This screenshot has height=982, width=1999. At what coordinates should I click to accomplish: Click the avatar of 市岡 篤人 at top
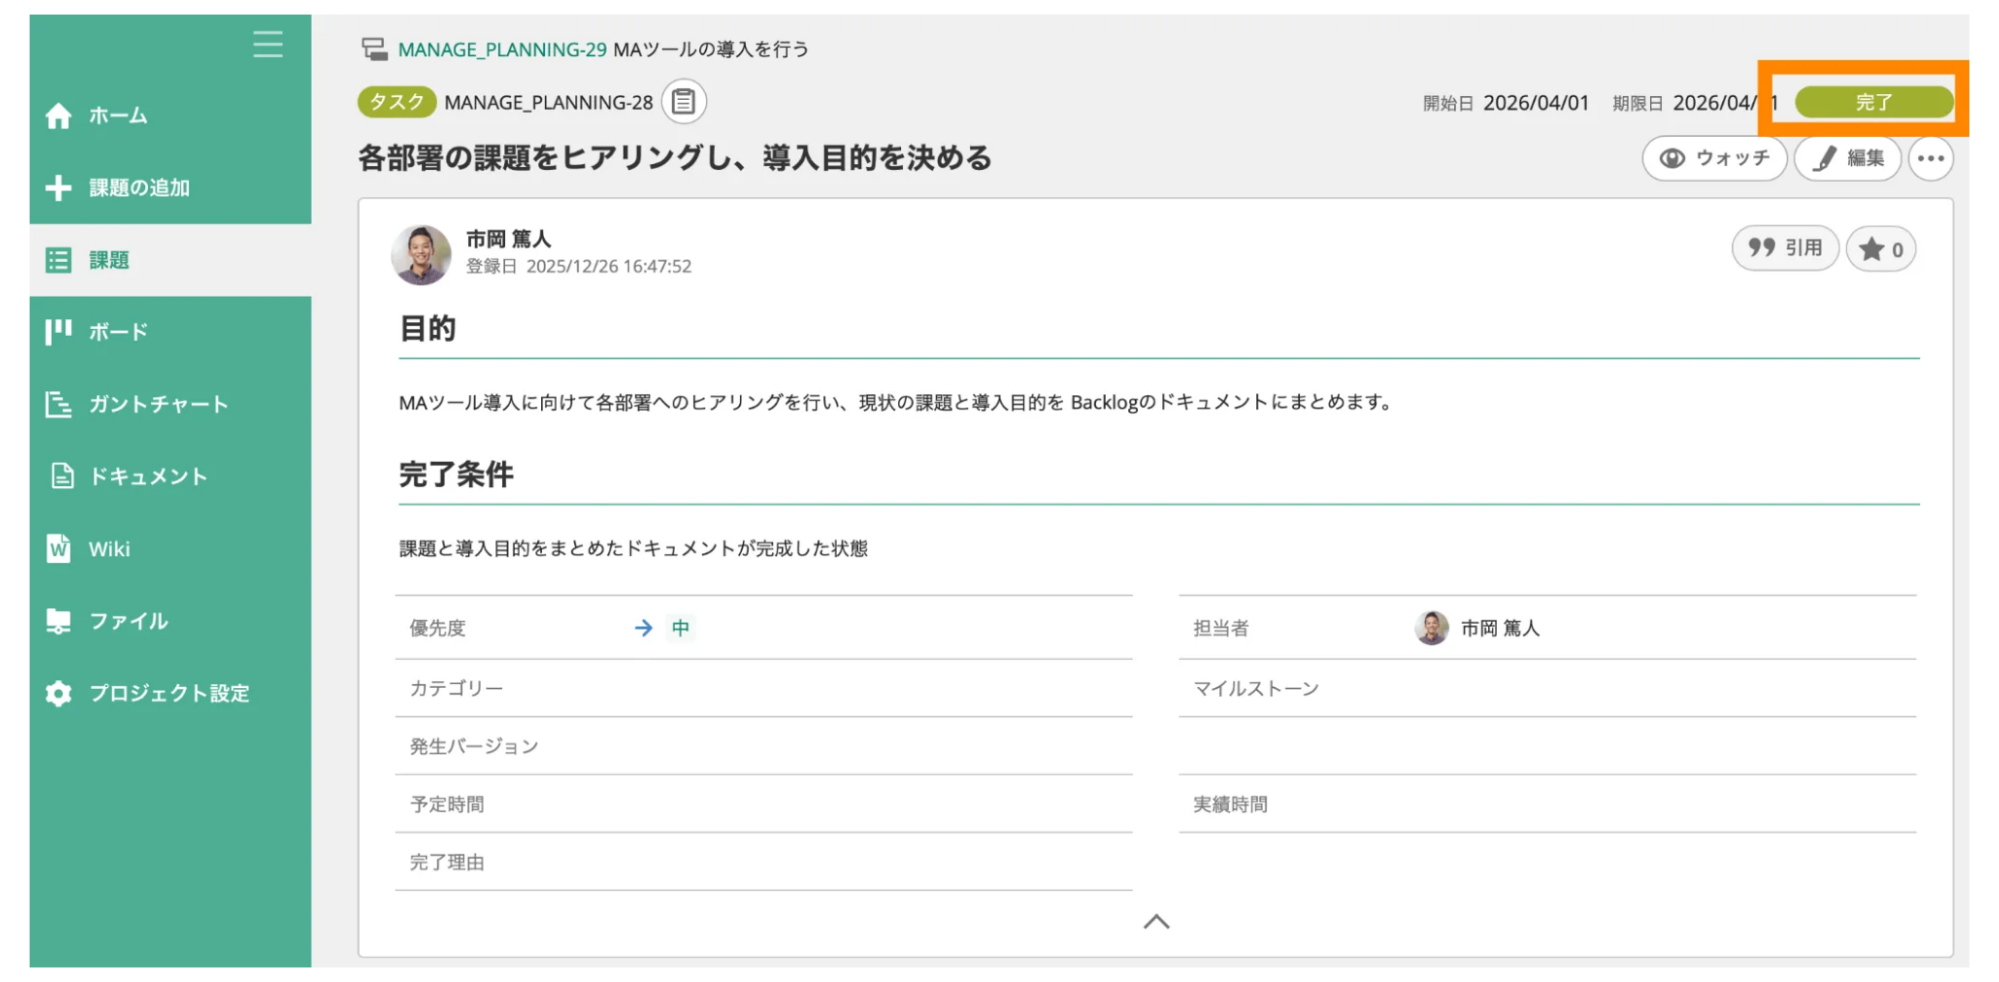421,254
